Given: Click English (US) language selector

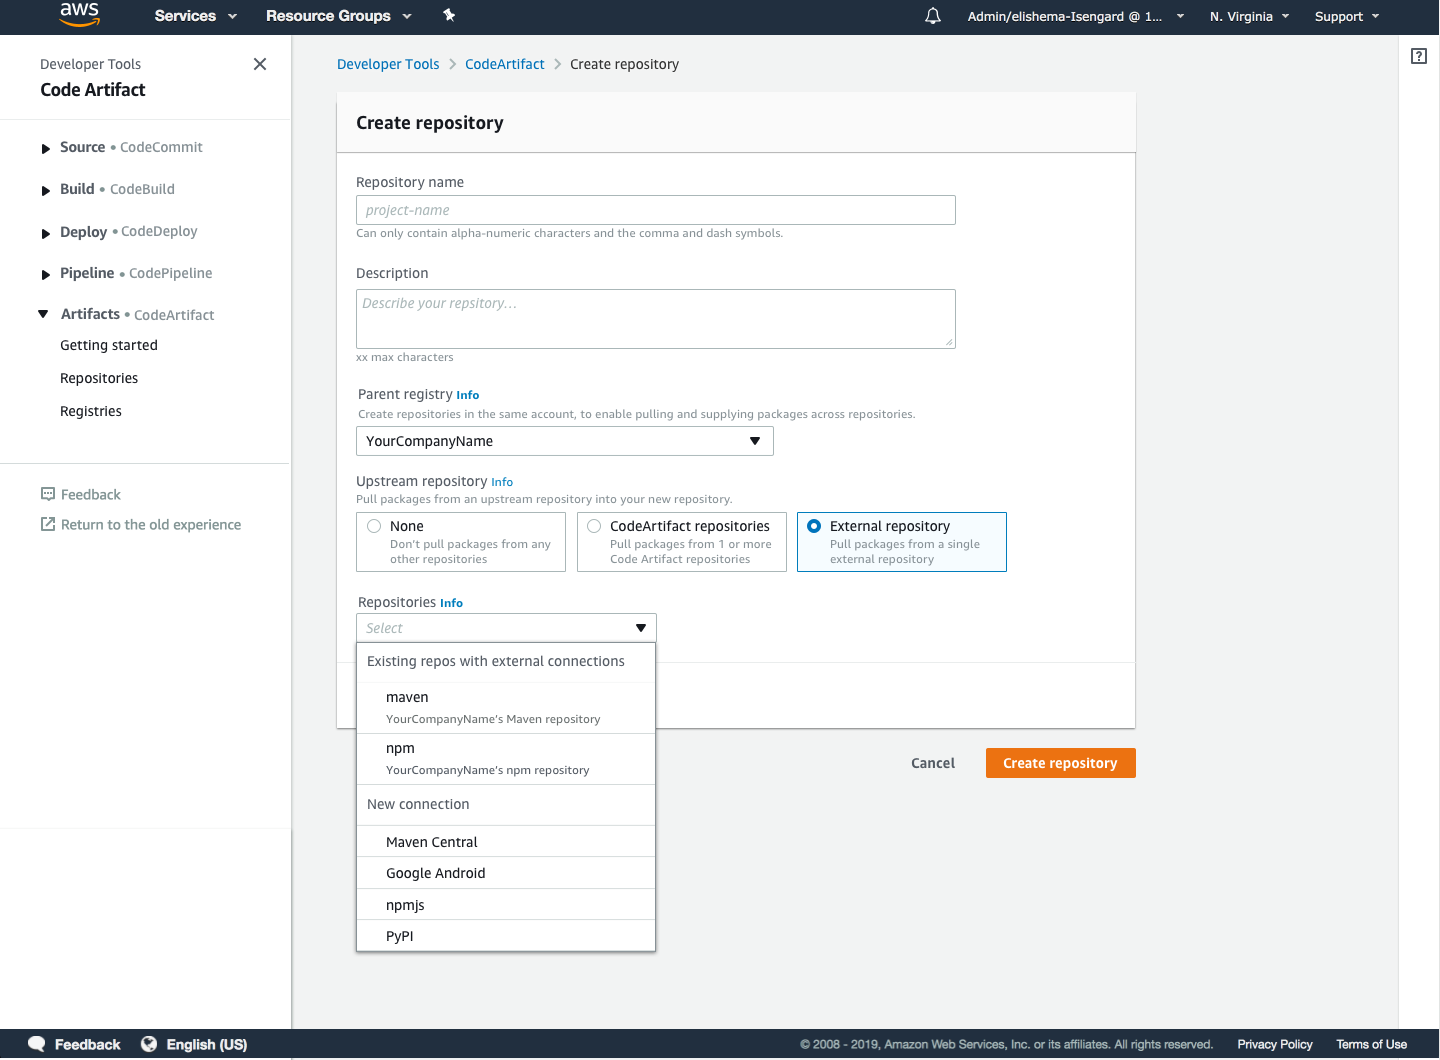Looking at the screenshot, I should click(x=207, y=1044).
